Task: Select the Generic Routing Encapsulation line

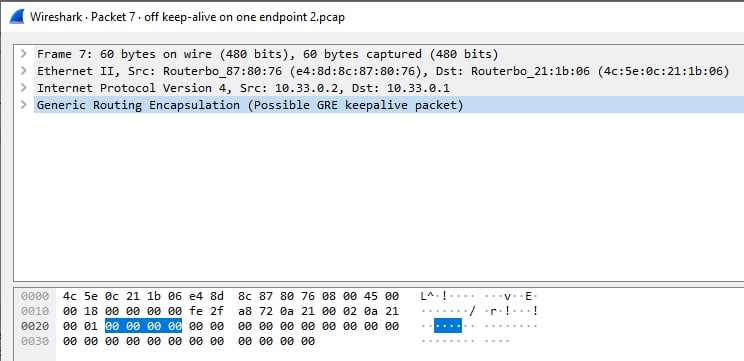Action: pos(389,105)
